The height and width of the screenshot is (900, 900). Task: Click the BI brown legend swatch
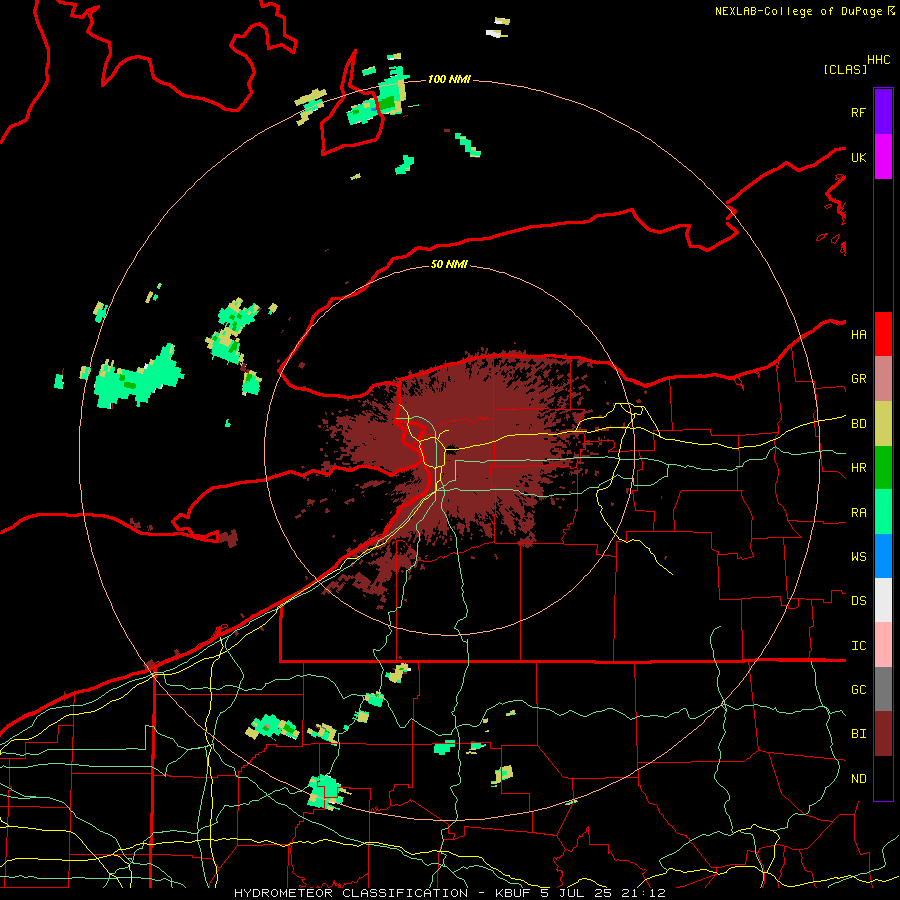(883, 734)
